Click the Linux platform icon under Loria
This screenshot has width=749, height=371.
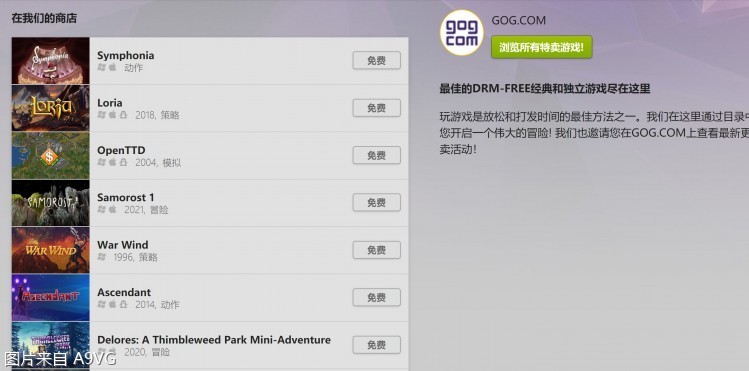point(124,115)
